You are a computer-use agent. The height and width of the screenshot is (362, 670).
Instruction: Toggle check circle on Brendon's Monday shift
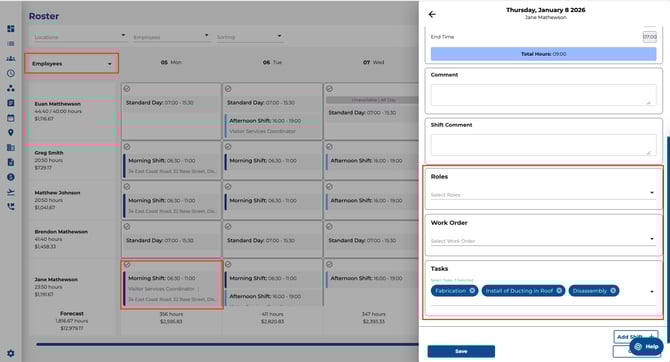coord(127,227)
